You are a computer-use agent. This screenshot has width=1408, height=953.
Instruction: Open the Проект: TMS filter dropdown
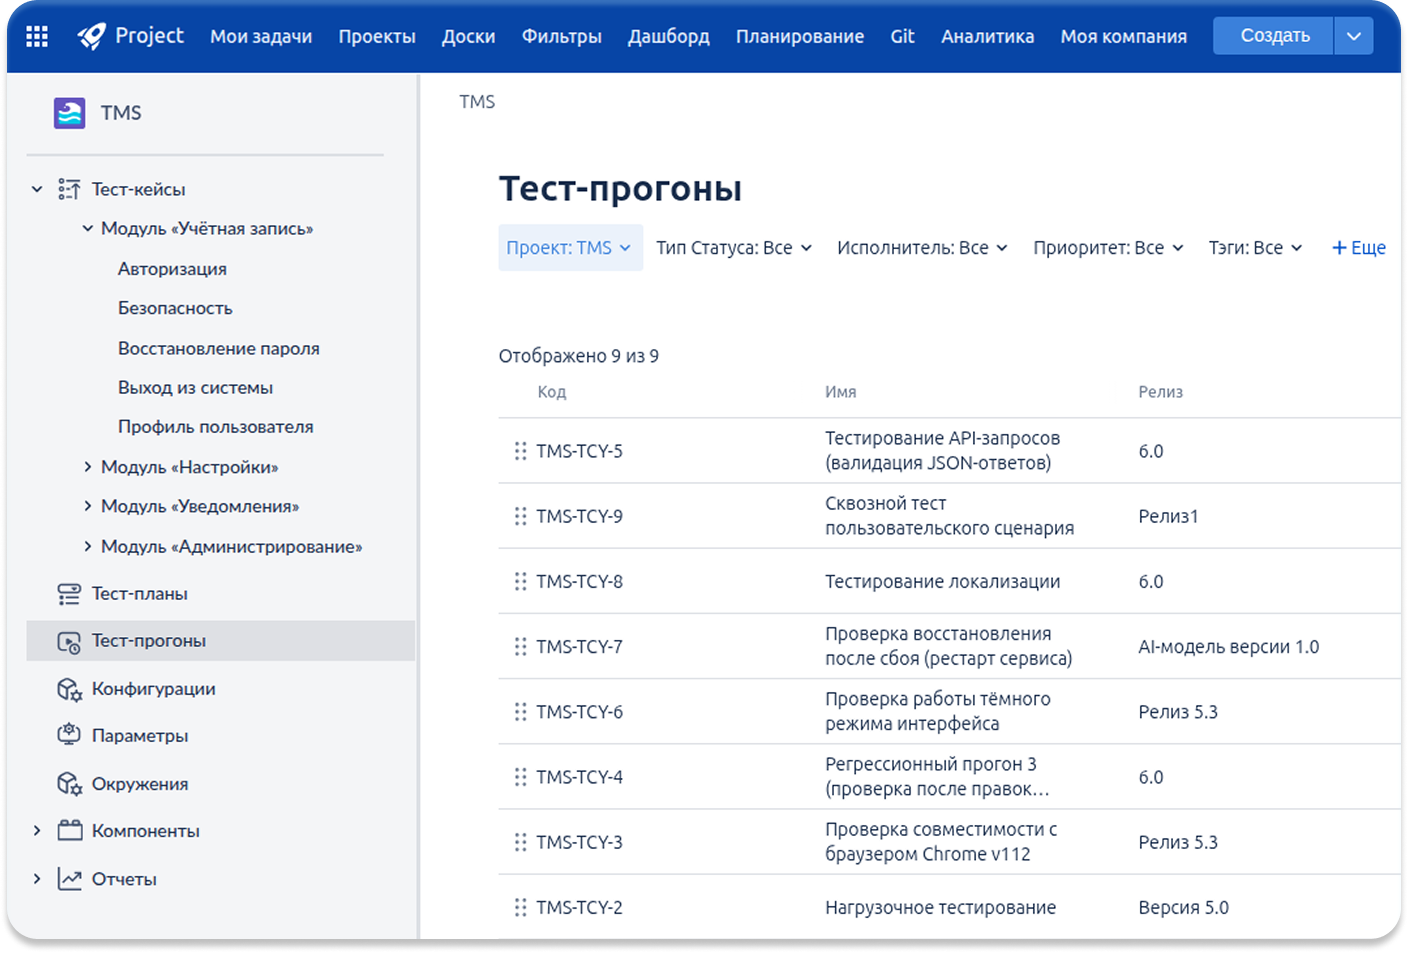coord(569,248)
